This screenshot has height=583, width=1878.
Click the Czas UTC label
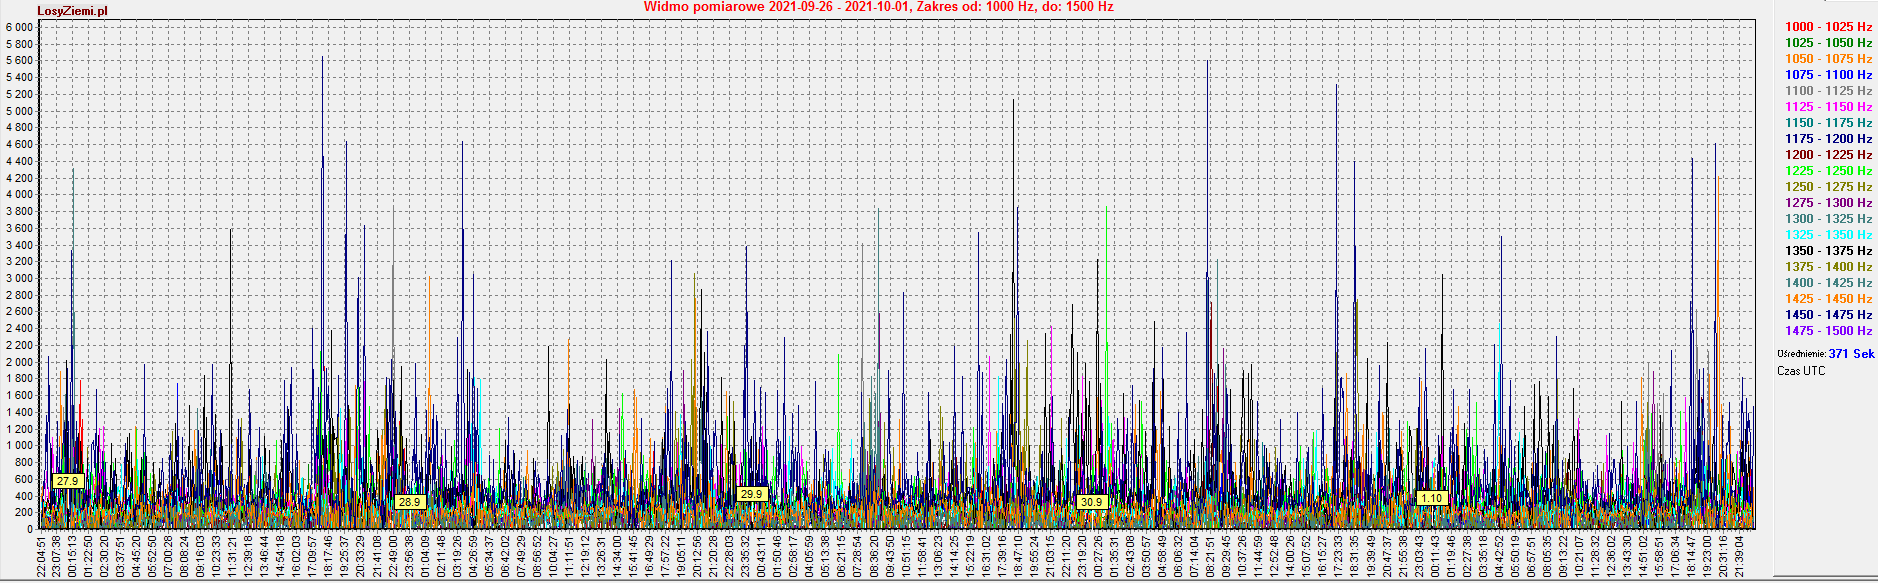click(x=1800, y=371)
